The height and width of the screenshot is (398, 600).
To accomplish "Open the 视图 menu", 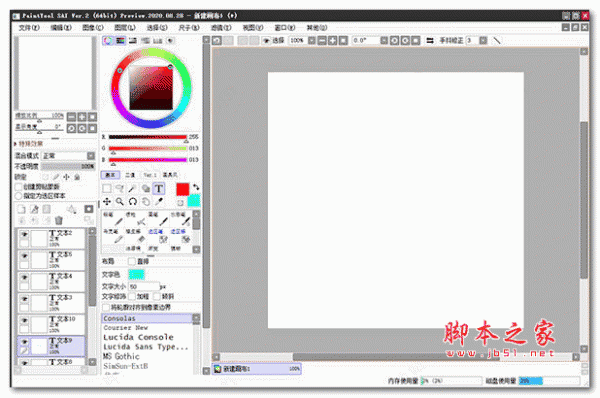I will point(253,28).
